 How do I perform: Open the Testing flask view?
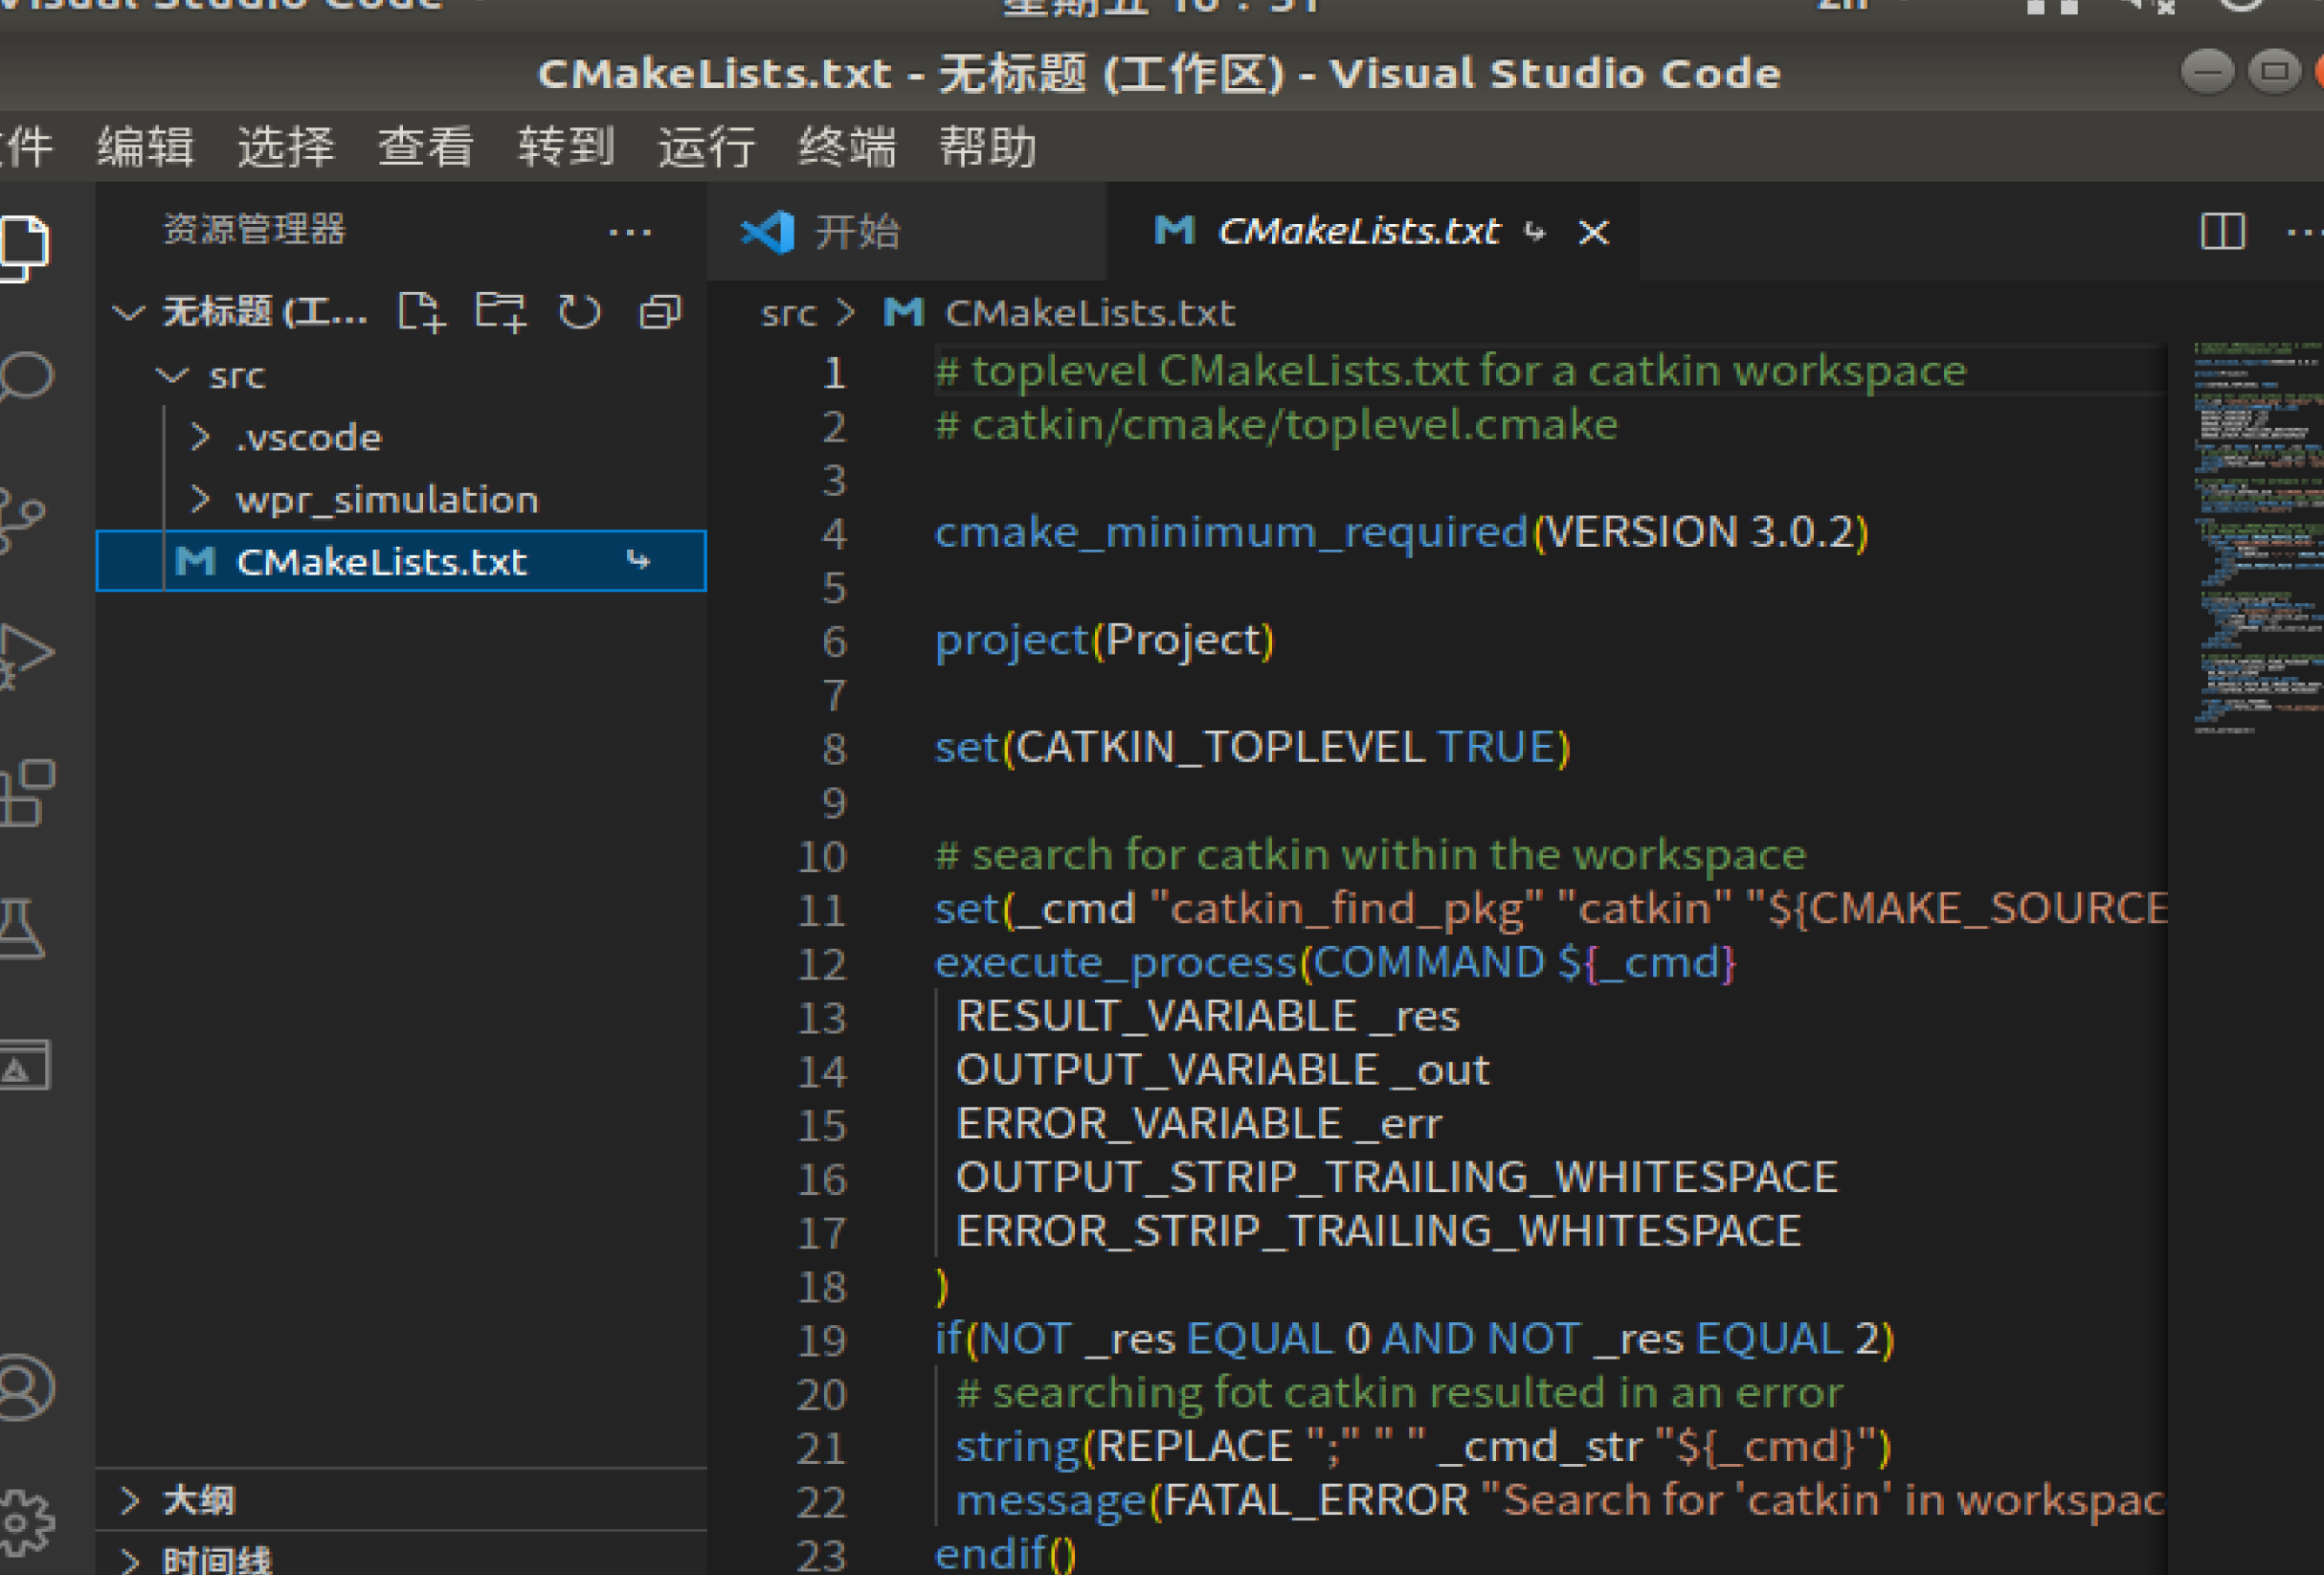(22, 928)
